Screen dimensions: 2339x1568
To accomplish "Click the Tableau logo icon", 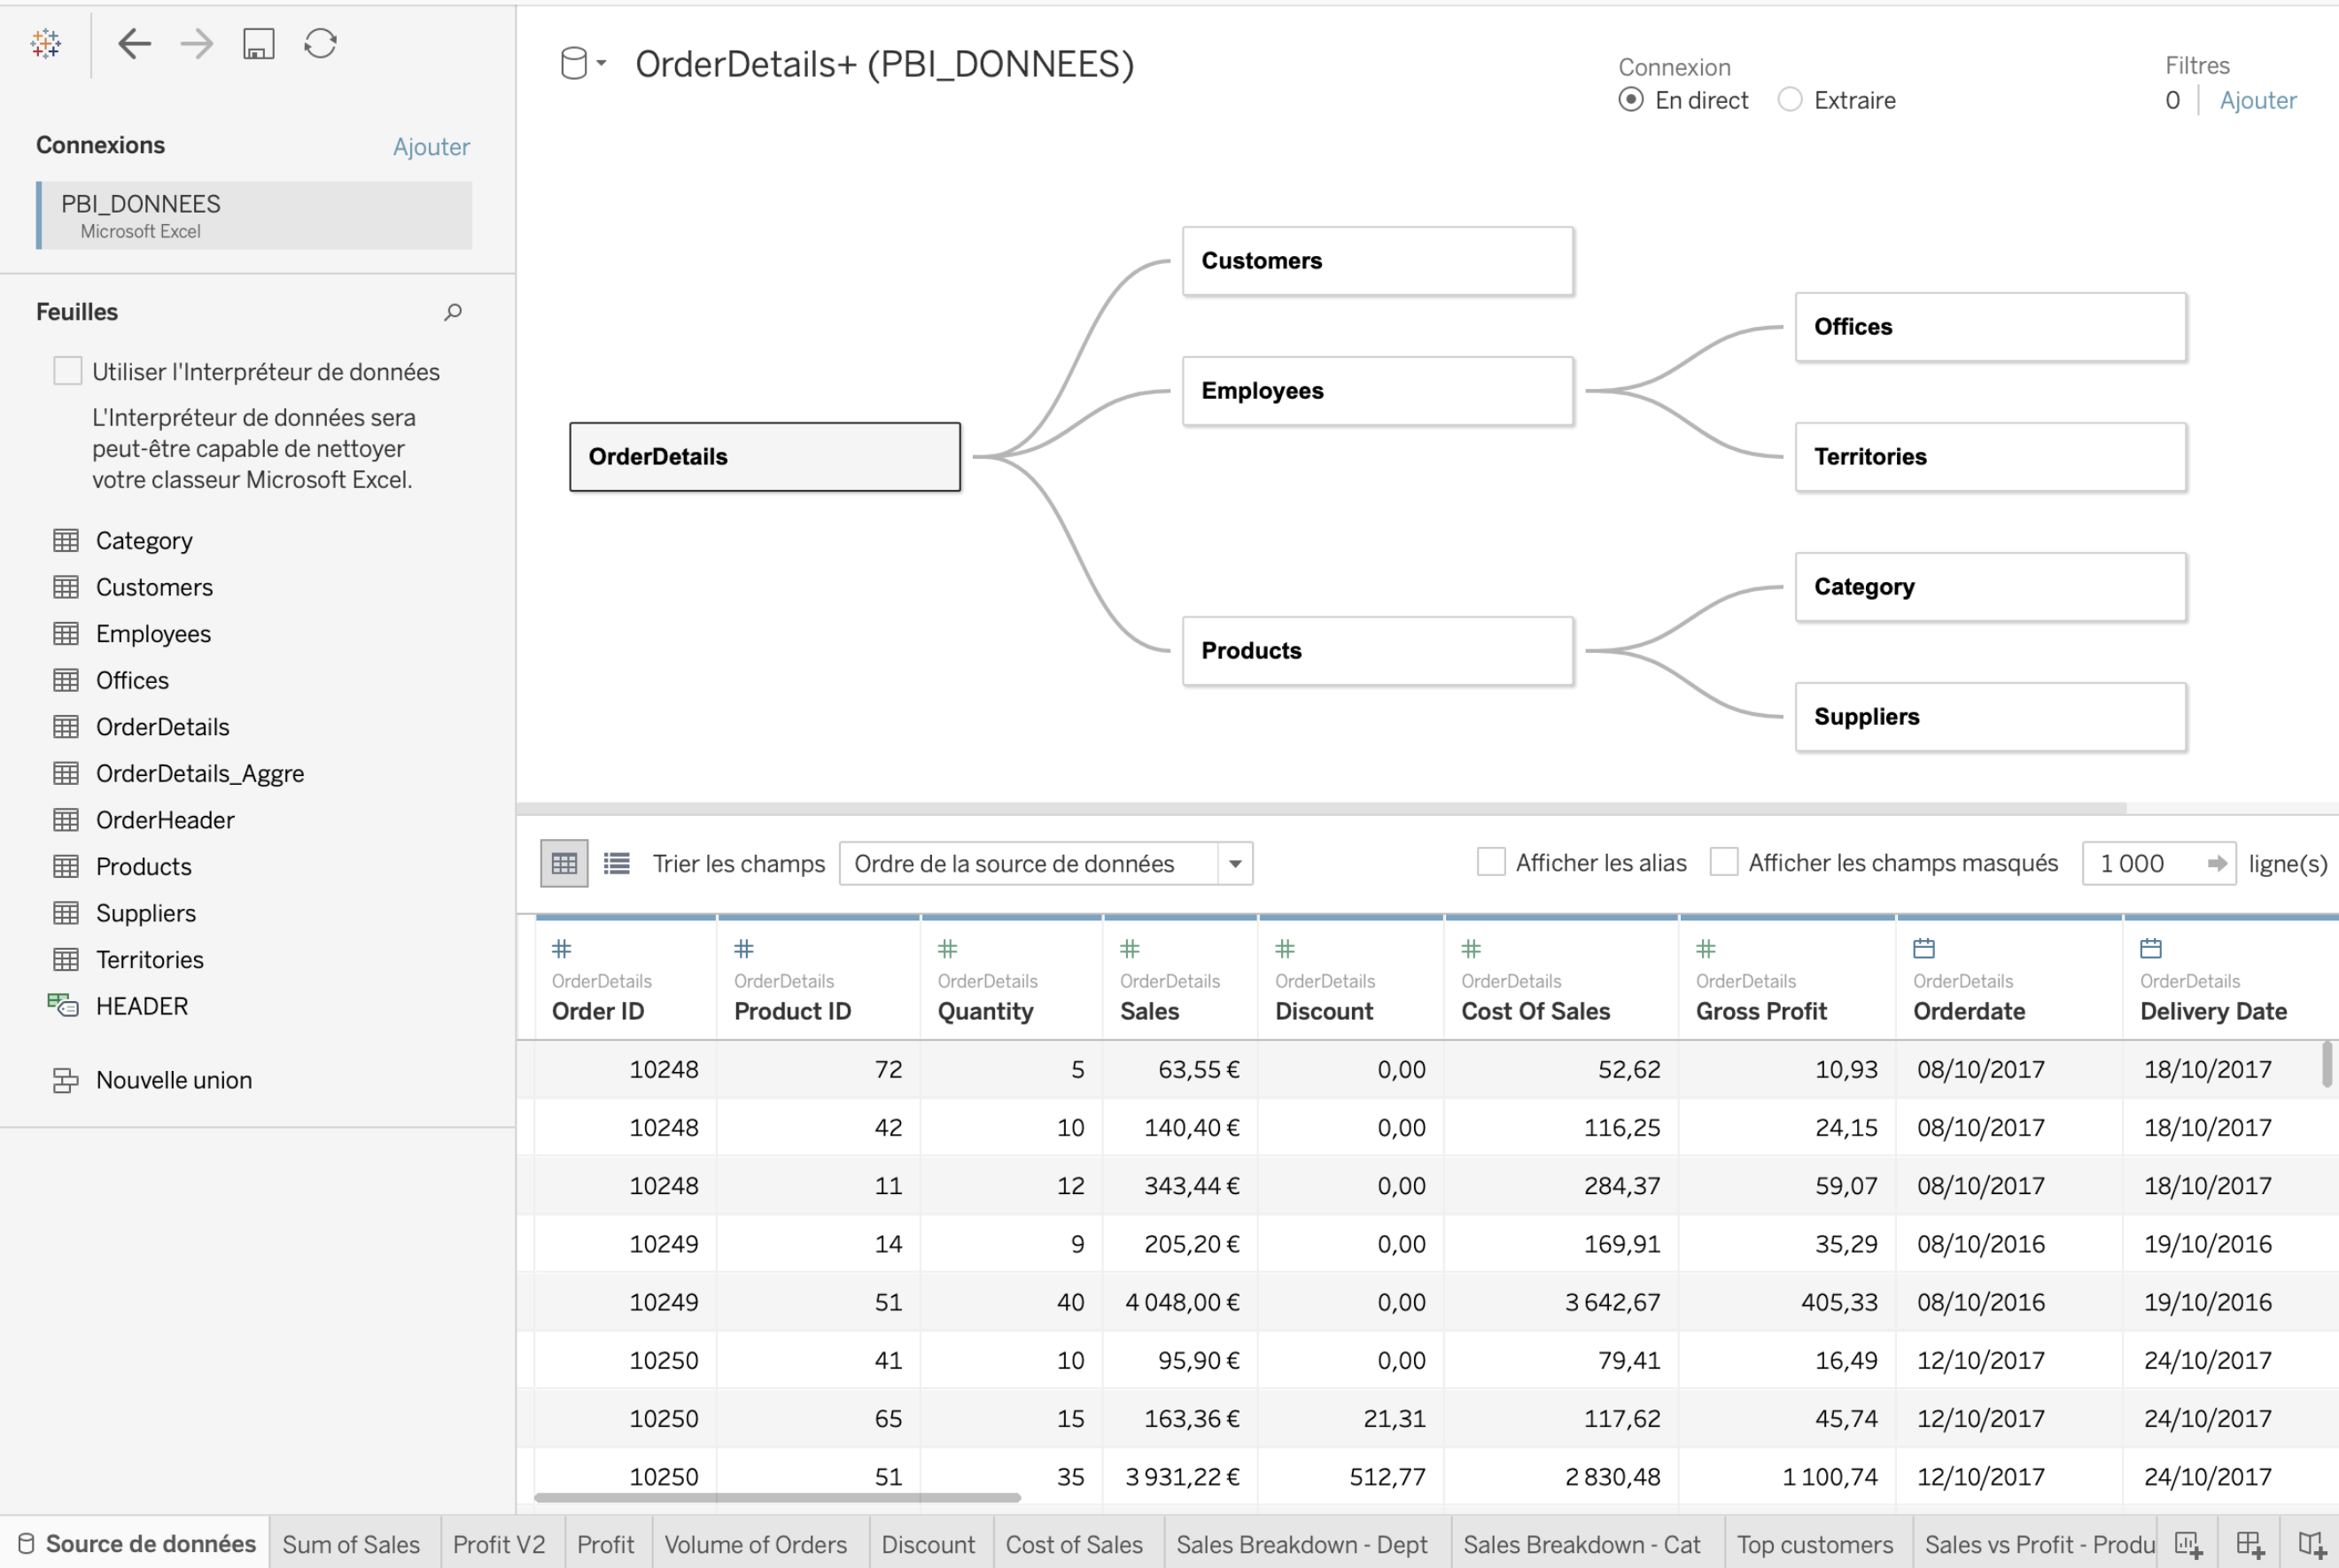I will click(46, 43).
